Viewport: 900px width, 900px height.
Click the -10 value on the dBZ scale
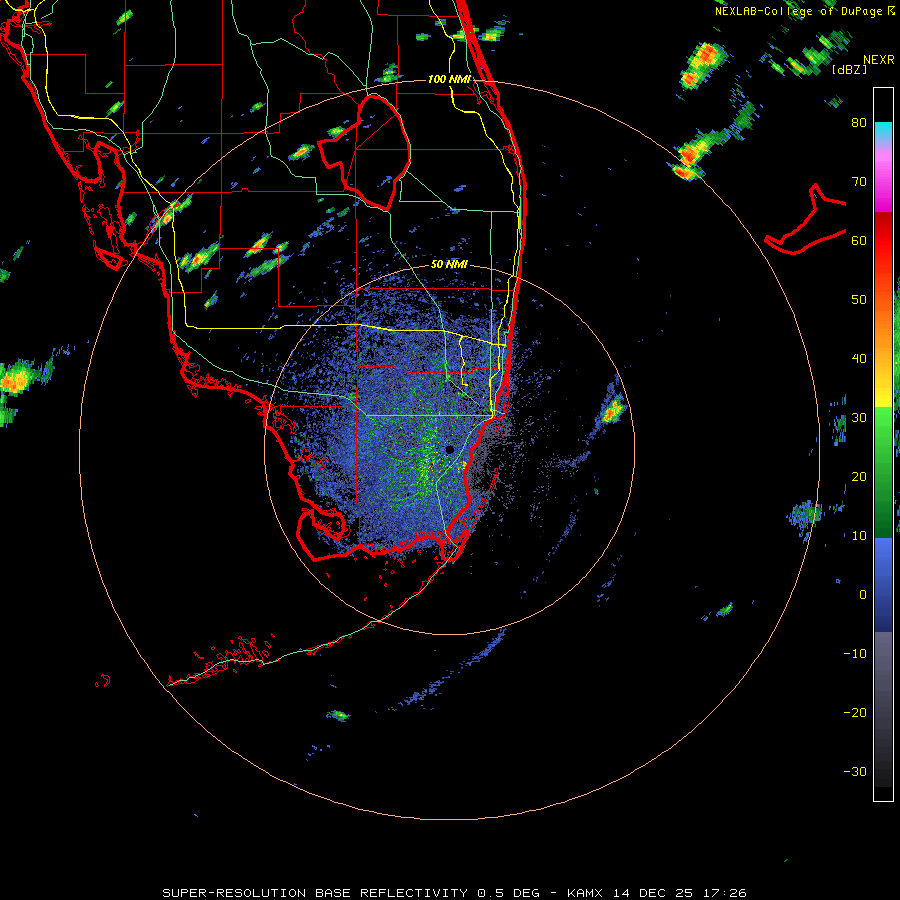(855, 654)
